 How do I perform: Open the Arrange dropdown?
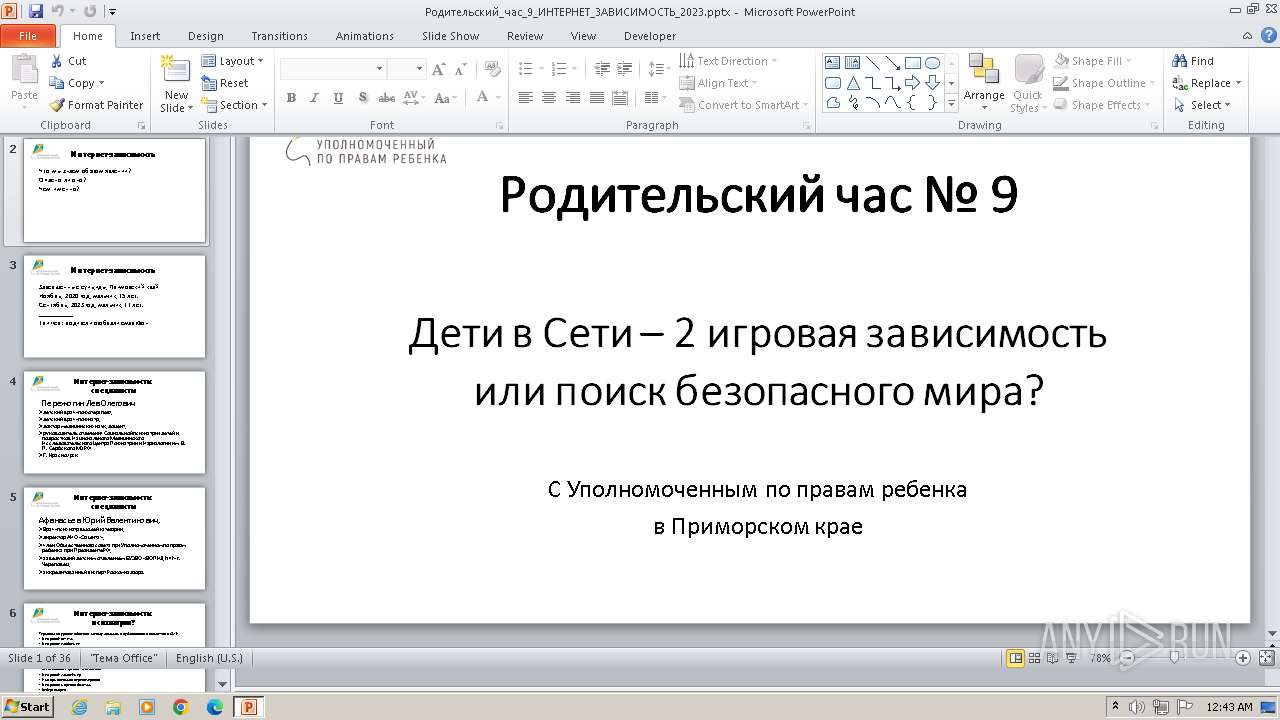click(984, 84)
